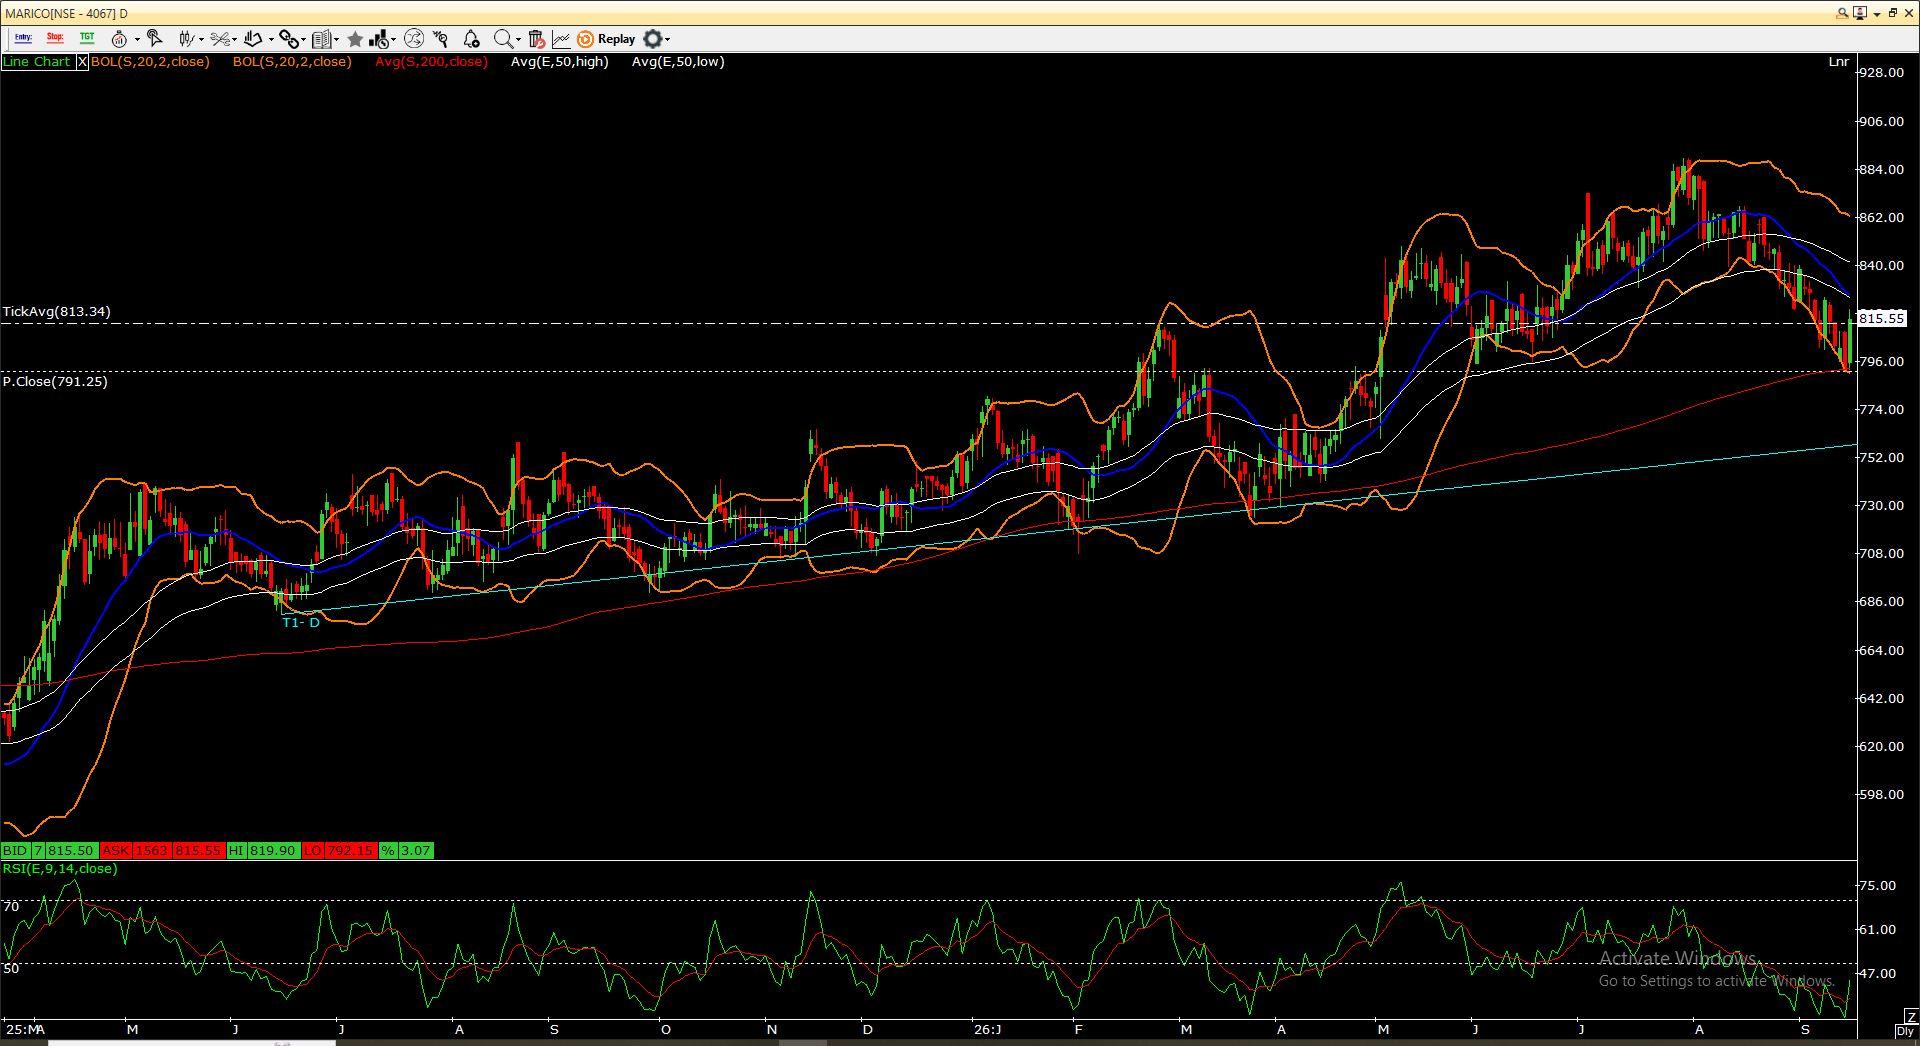Select RSI(E,9,14,close) indicator label
The width and height of the screenshot is (1920, 1046).
click(x=60, y=869)
